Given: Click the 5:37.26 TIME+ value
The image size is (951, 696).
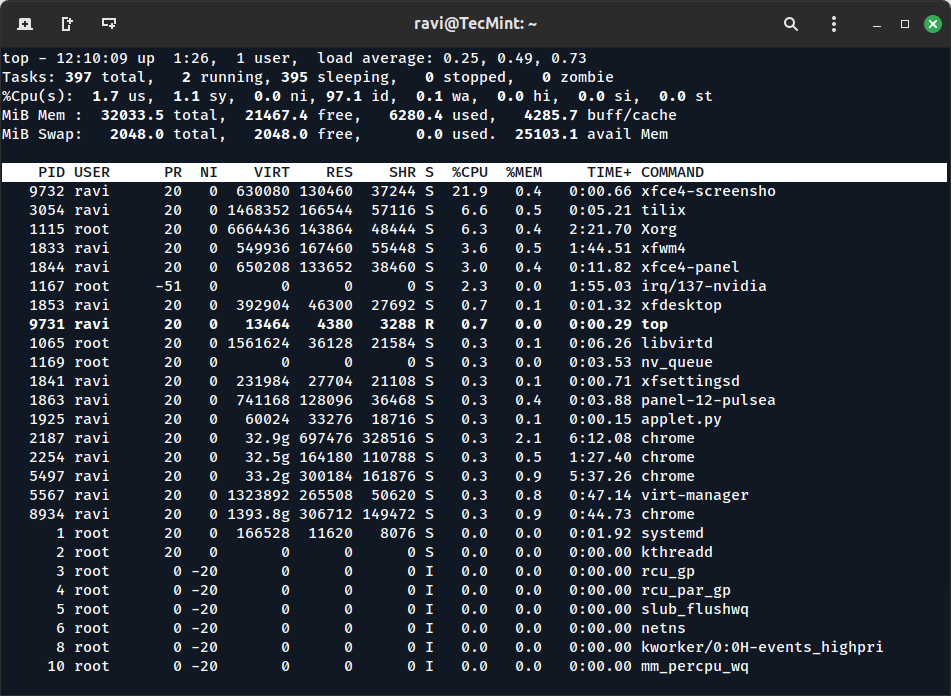Looking at the screenshot, I should coord(600,476).
